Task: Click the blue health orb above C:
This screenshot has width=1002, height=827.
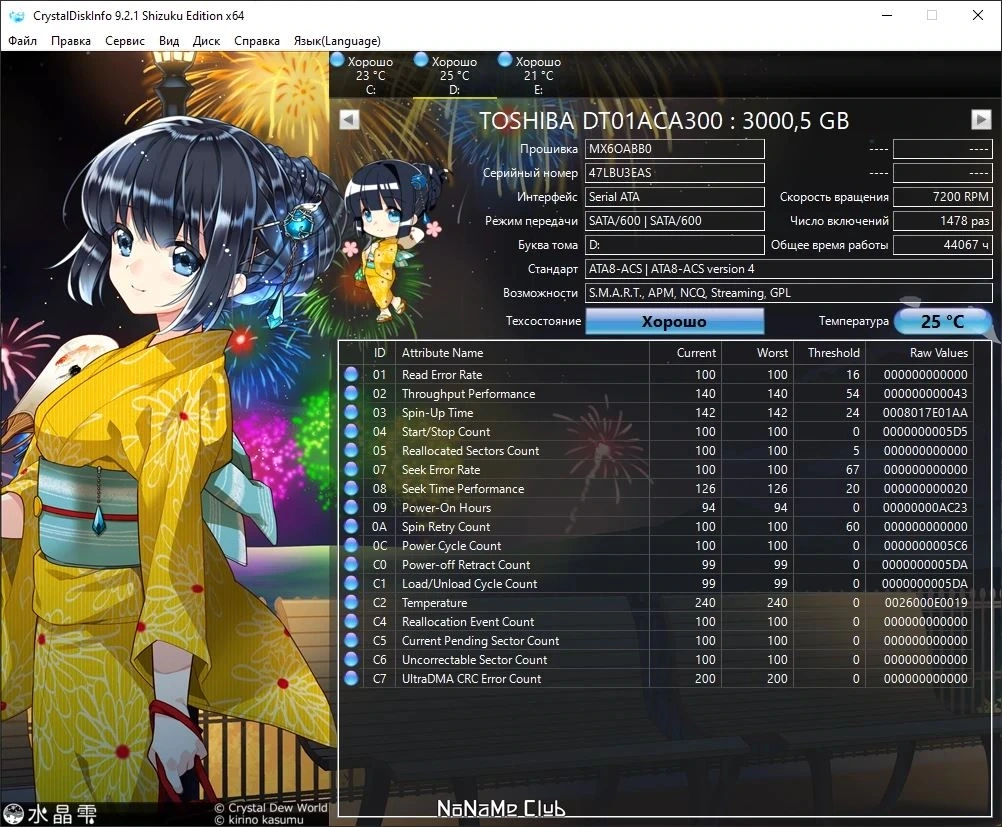Action: point(337,59)
